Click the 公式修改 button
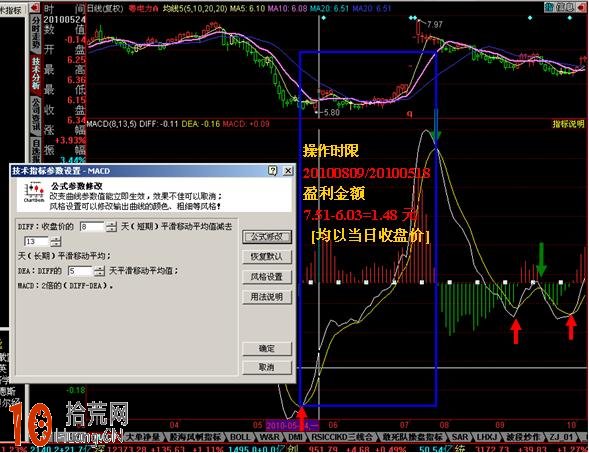This screenshot has width=589, height=453. tap(267, 237)
